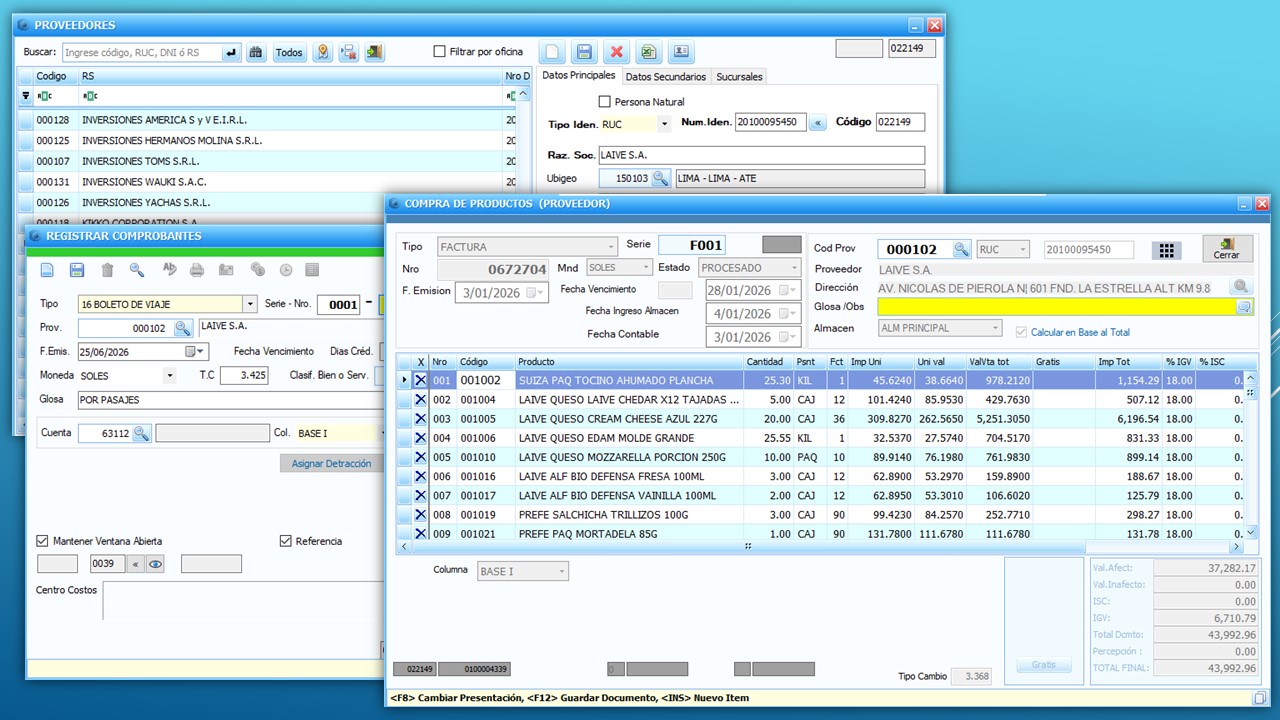Open the F.Emis. date picker 25/06/2026

point(196,352)
